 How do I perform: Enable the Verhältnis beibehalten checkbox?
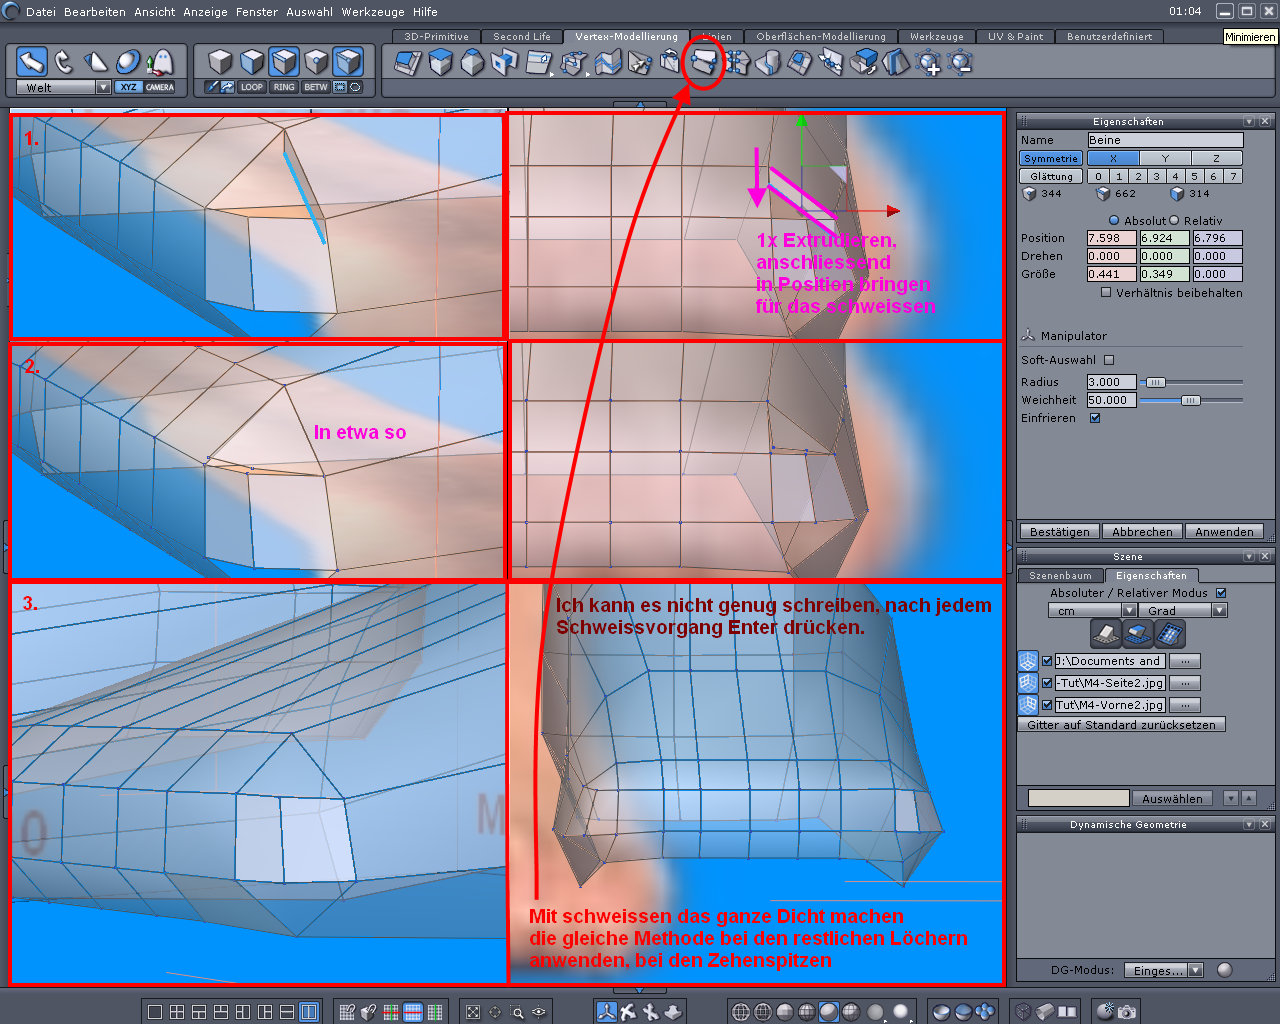point(1106,293)
